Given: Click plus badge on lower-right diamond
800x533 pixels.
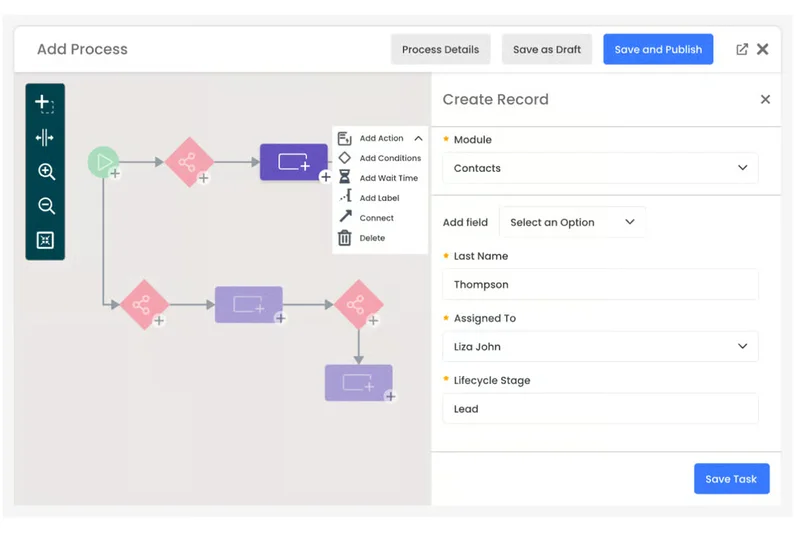Looking at the screenshot, I should (x=373, y=320).
